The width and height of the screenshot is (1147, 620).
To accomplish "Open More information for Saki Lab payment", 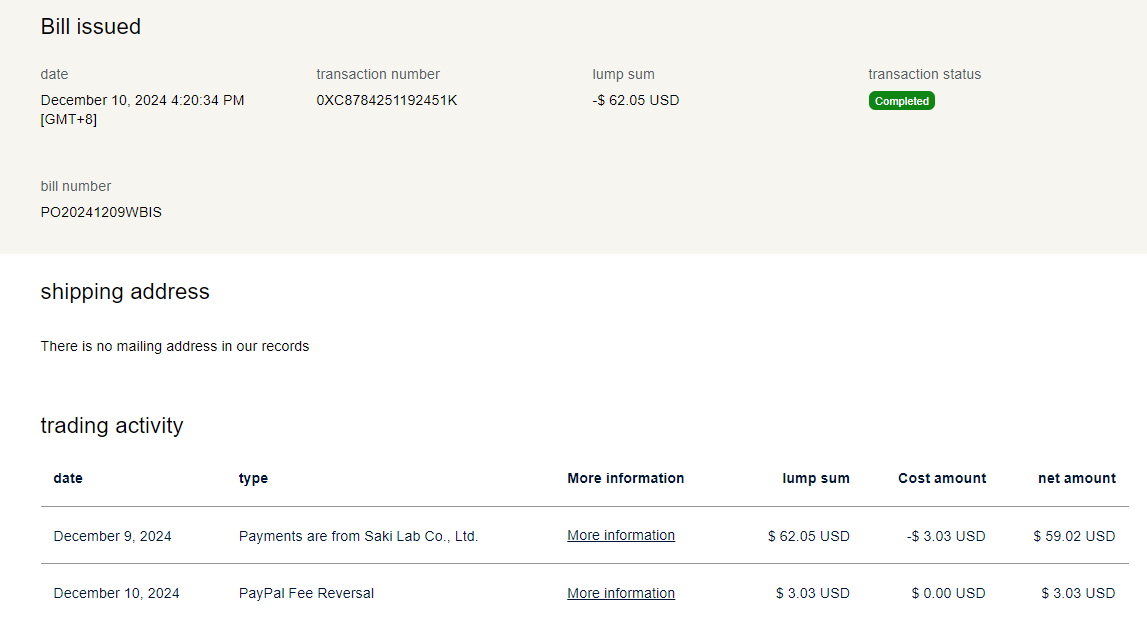I will tap(620, 536).
